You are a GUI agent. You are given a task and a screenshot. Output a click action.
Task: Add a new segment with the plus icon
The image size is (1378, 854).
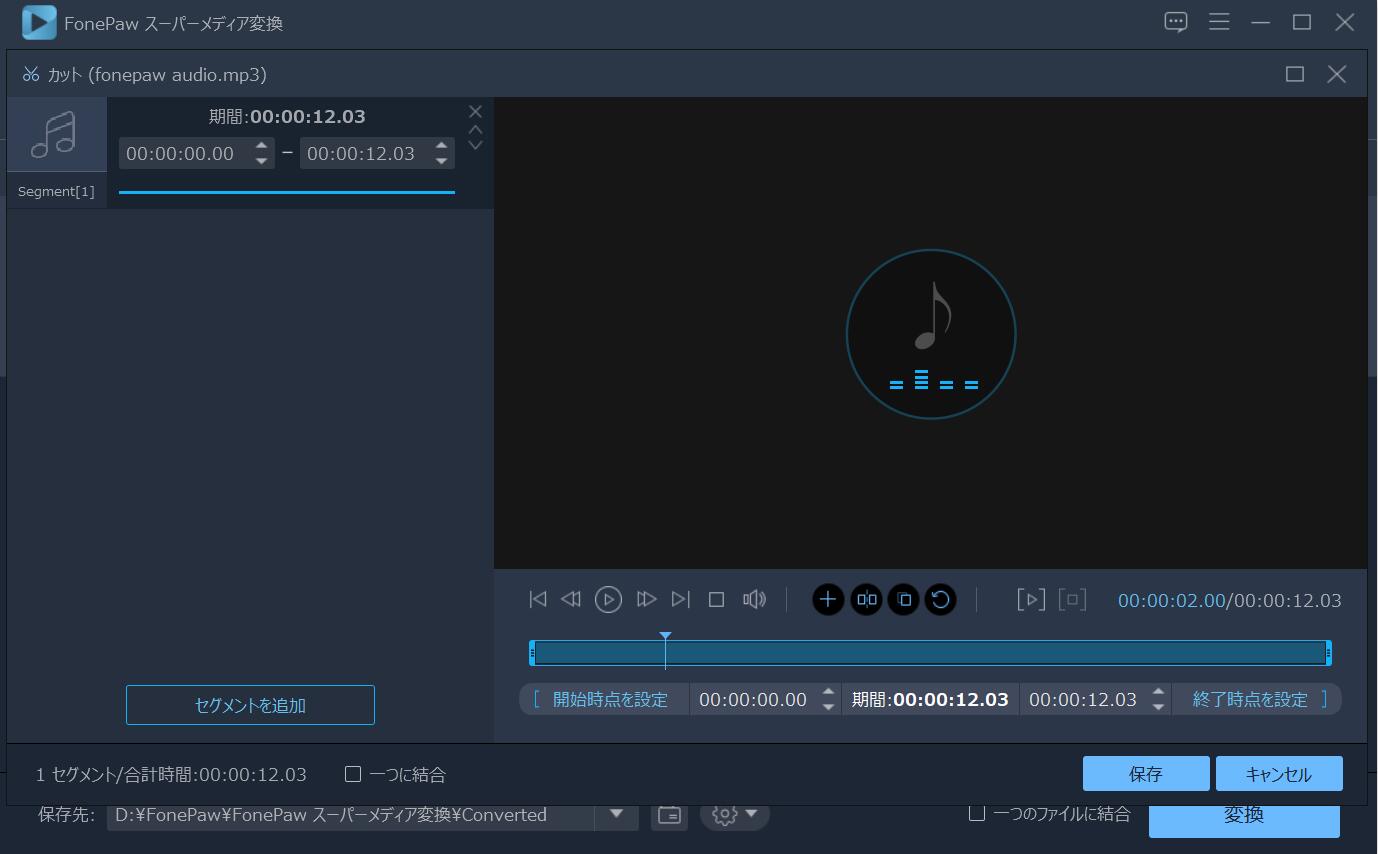click(828, 599)
